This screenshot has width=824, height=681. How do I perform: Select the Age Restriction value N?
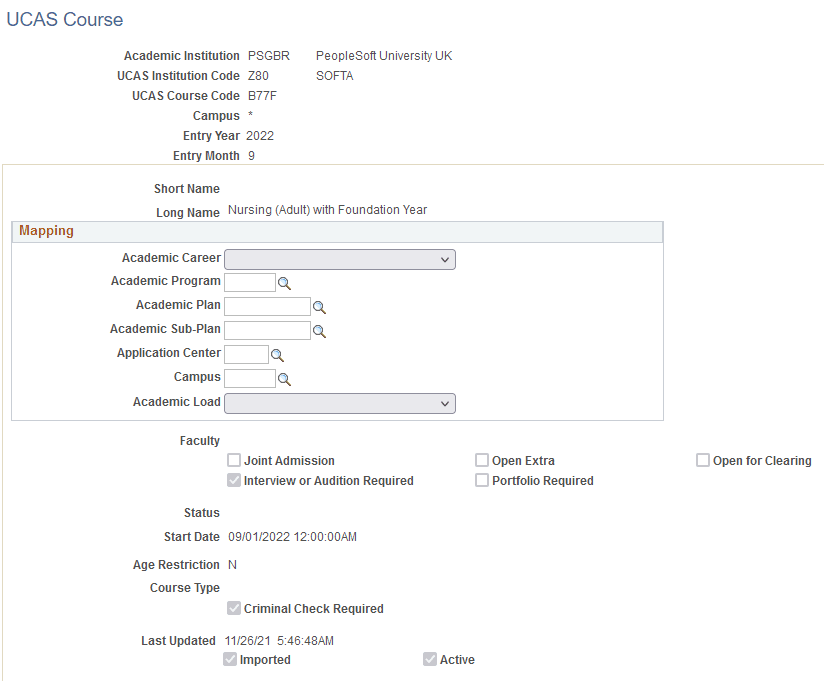232,565
